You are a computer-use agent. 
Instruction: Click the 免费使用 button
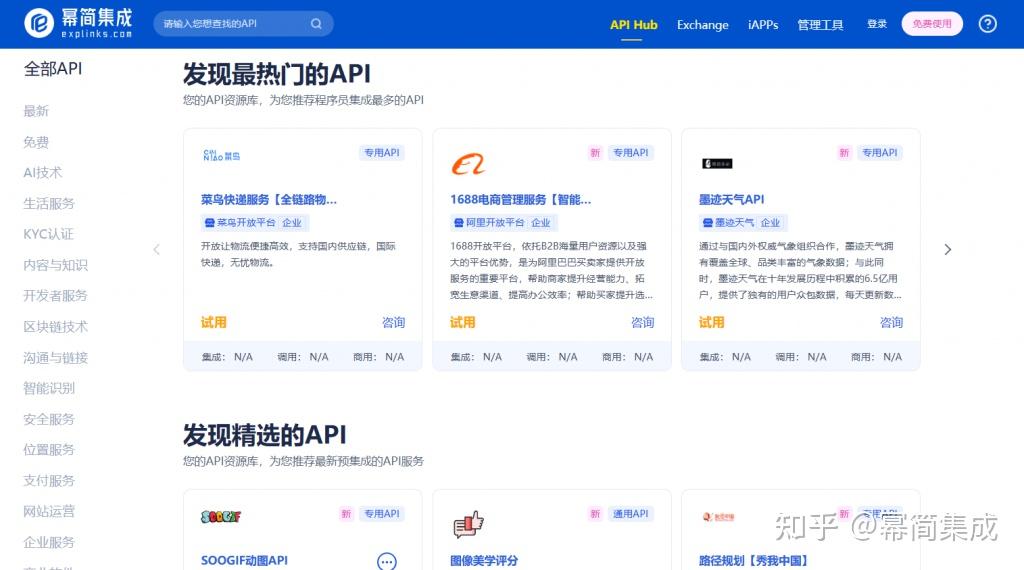pos(932,24)
